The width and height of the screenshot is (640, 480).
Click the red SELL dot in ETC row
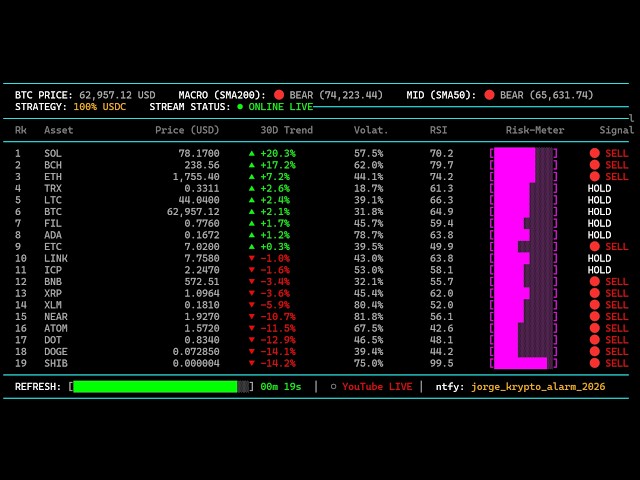(595, 247)
